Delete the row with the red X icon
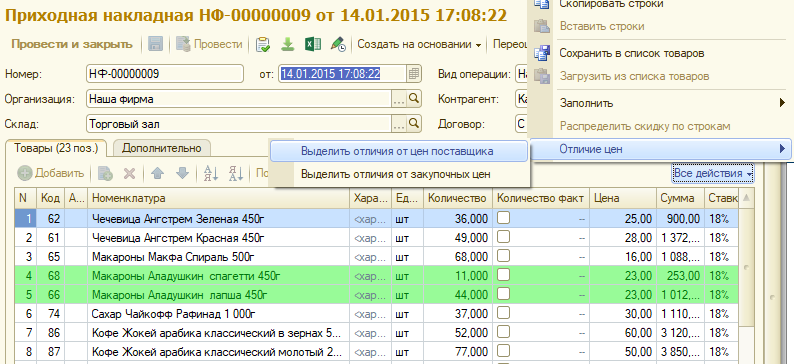 tap(130, 173)
